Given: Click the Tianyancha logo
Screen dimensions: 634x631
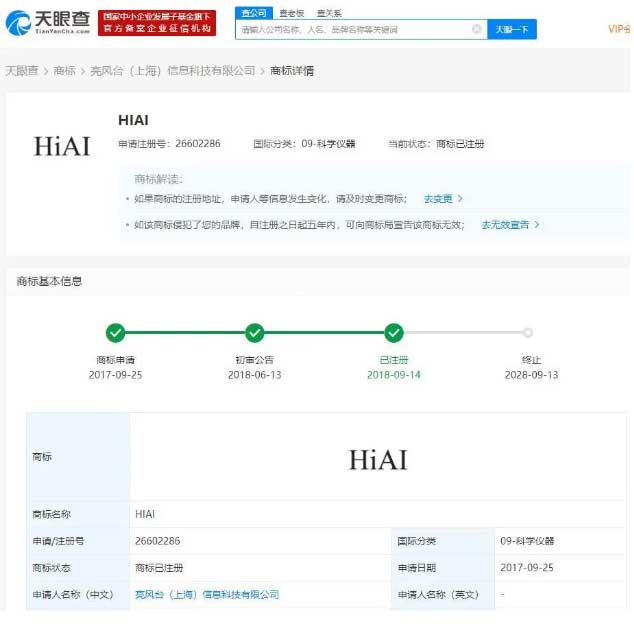Looking at the screenshot, I should pos(48,22).
